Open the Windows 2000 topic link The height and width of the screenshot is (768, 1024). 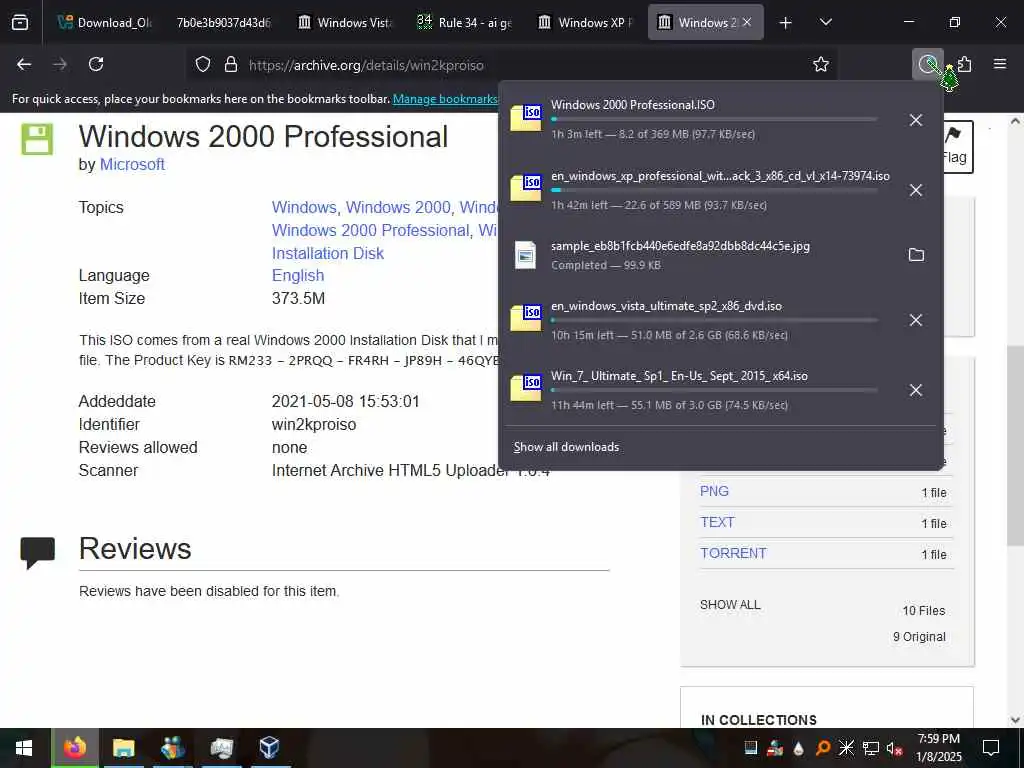click(398, 207)
